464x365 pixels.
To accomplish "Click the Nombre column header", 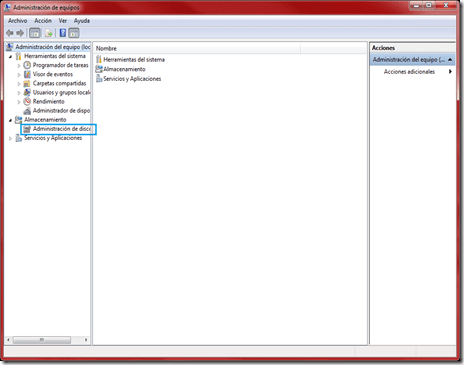I will 197,48.
